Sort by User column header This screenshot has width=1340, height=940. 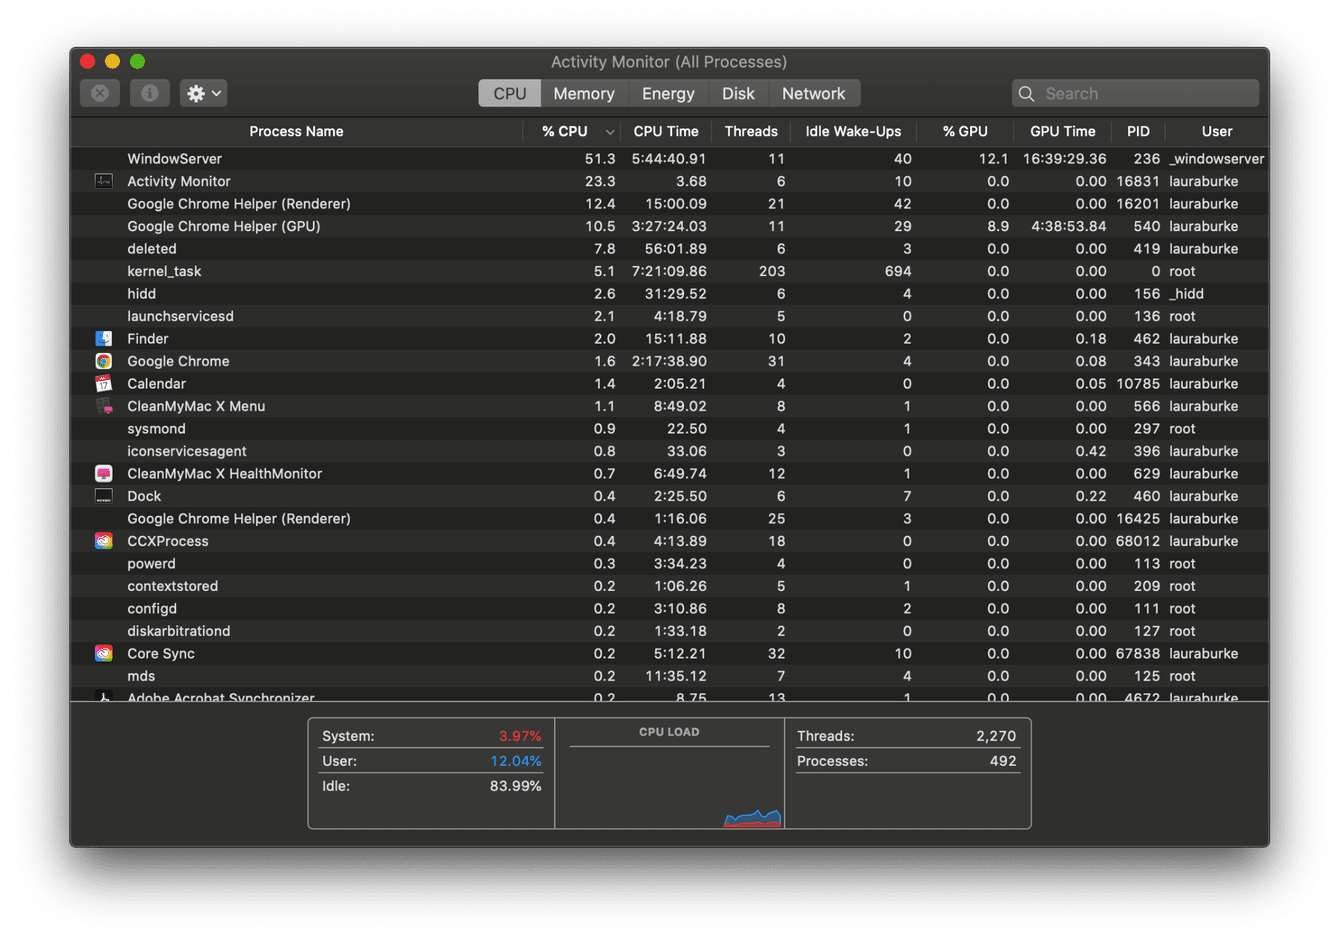coord(1217,131)
